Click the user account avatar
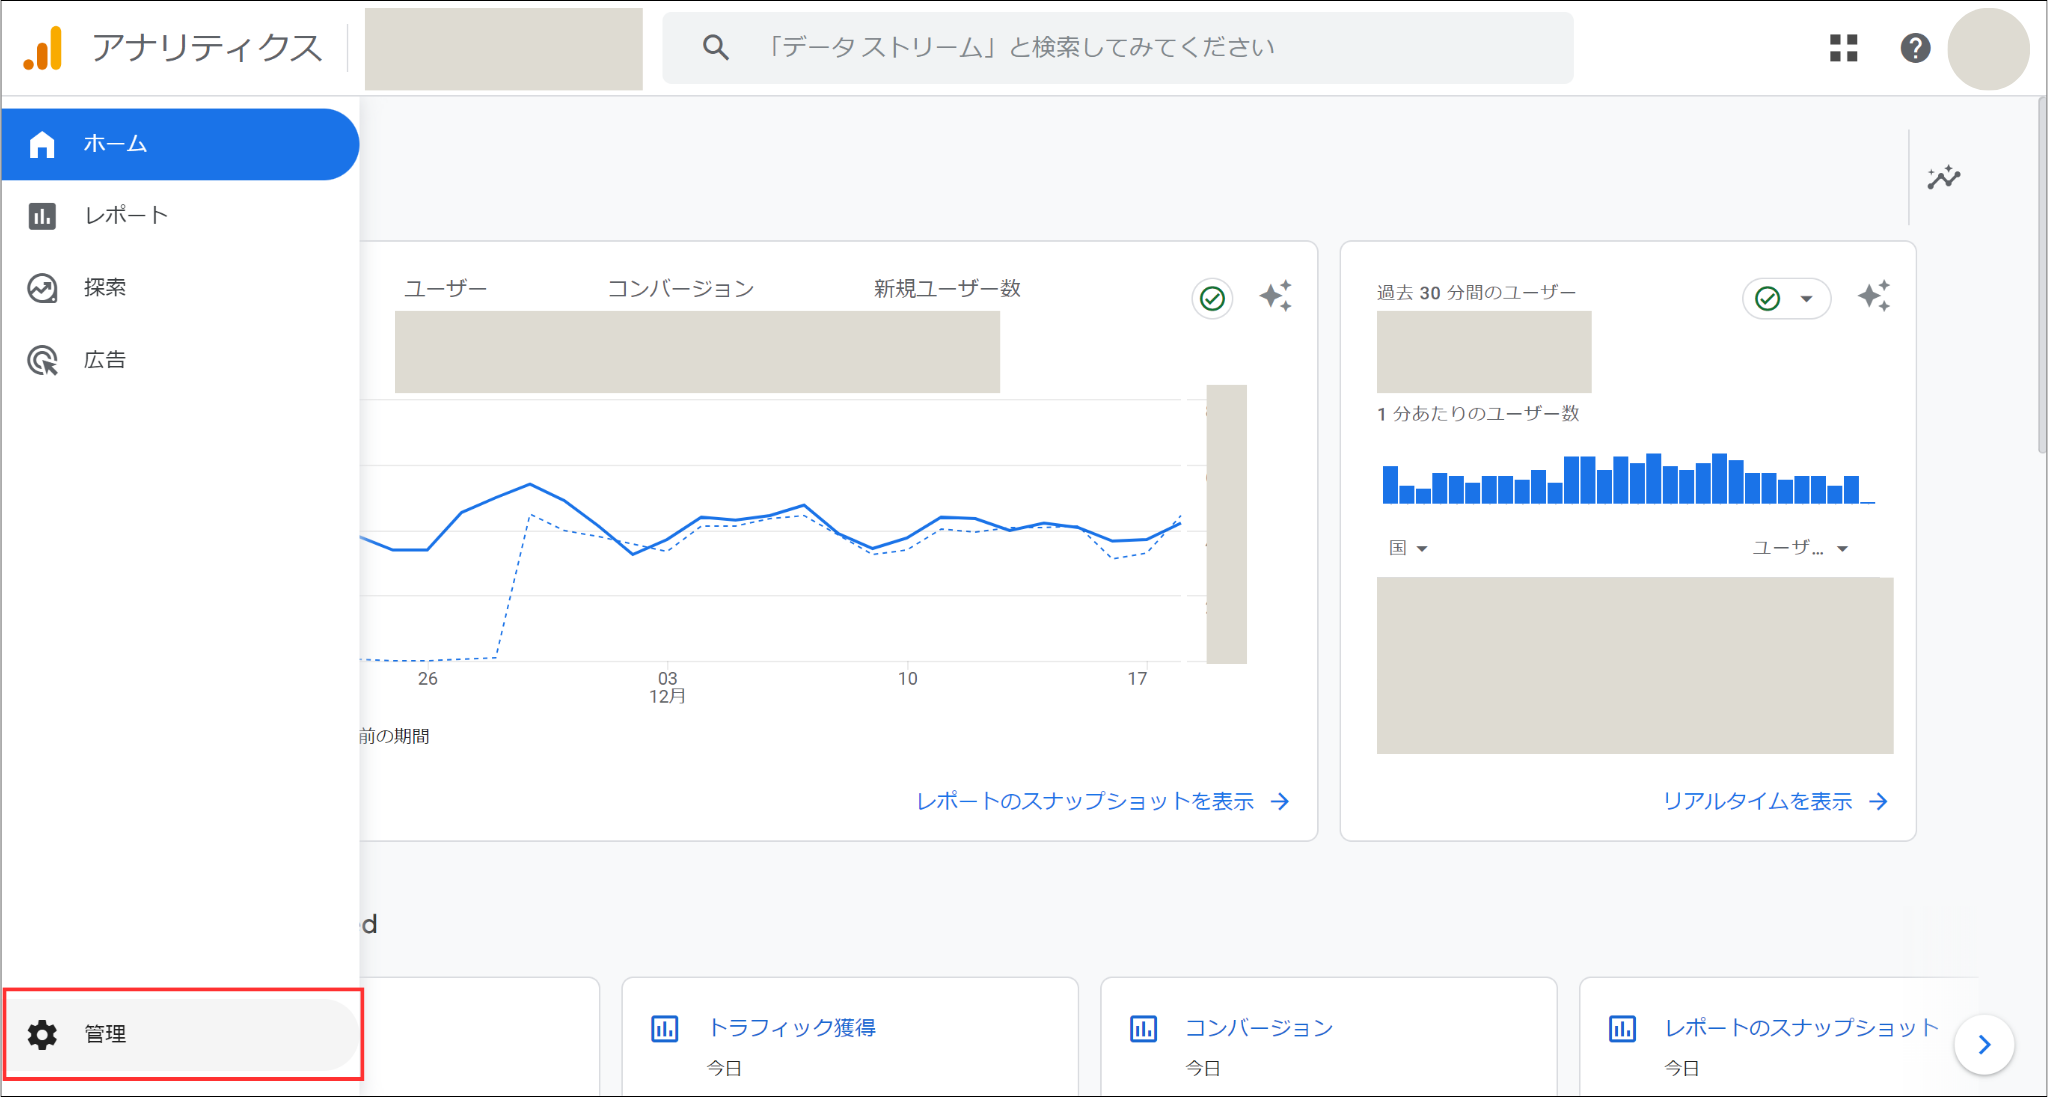 [x=1988, y=49]
